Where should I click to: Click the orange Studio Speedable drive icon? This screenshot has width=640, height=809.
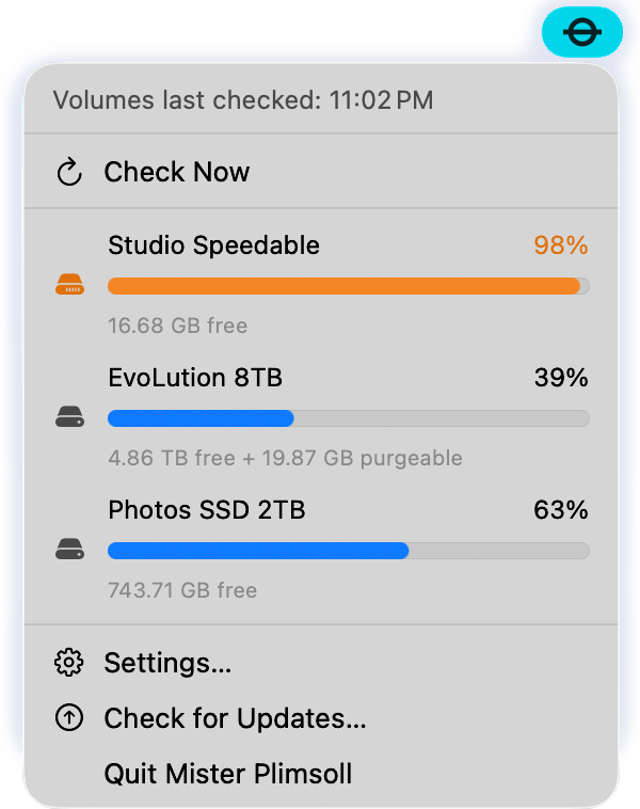tap(70, 284)
